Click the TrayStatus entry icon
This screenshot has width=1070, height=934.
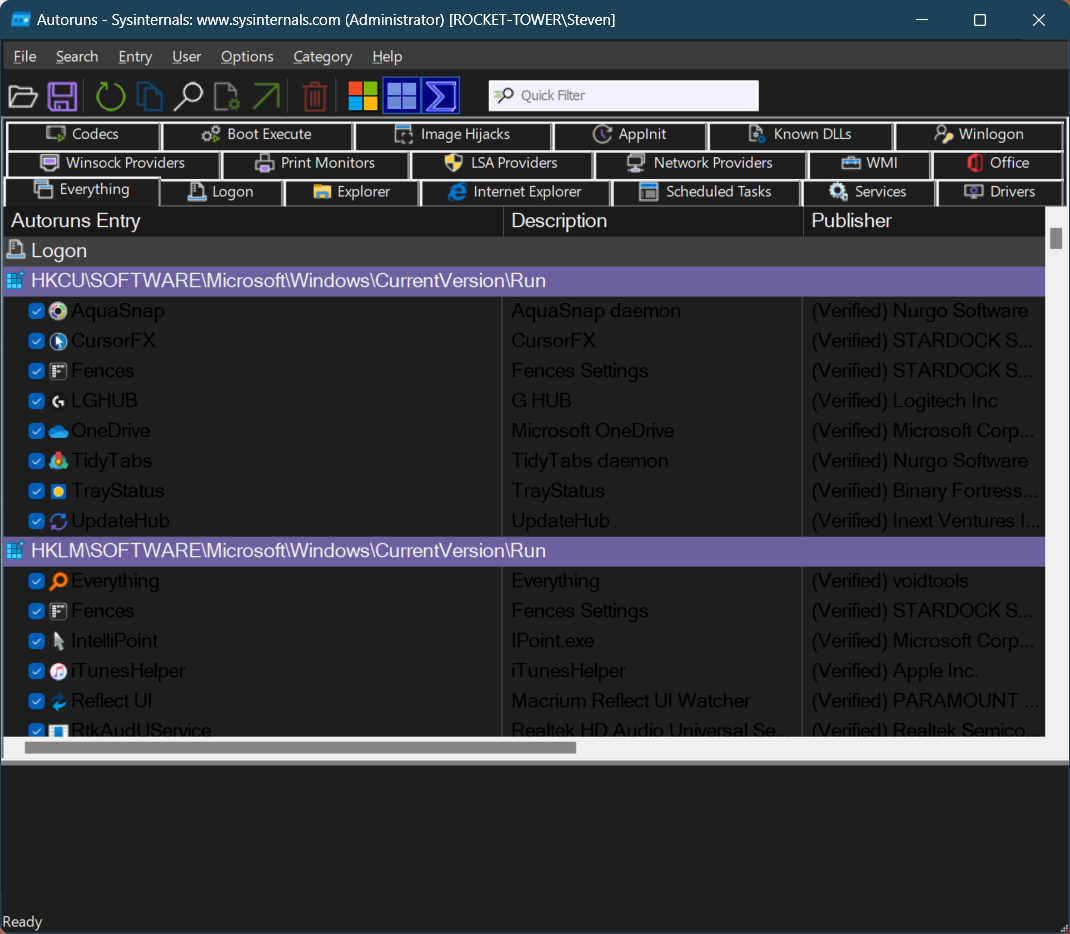point(59,491)
